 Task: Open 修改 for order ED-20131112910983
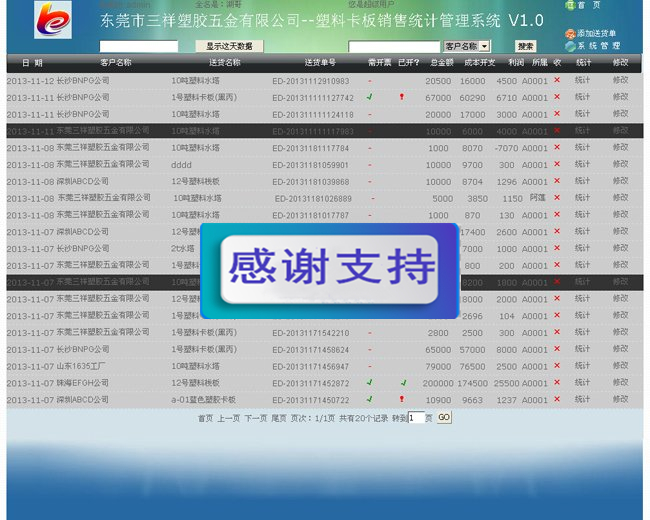pos(621,80)
